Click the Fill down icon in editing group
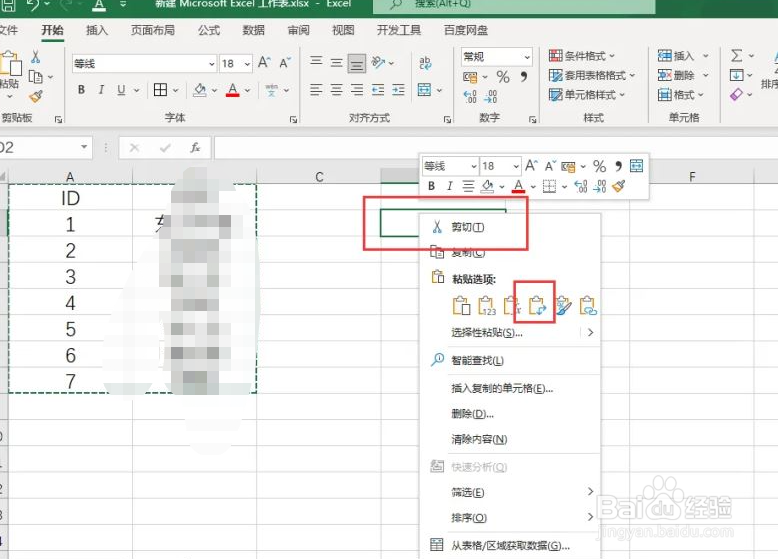 [x=736, y=75]
